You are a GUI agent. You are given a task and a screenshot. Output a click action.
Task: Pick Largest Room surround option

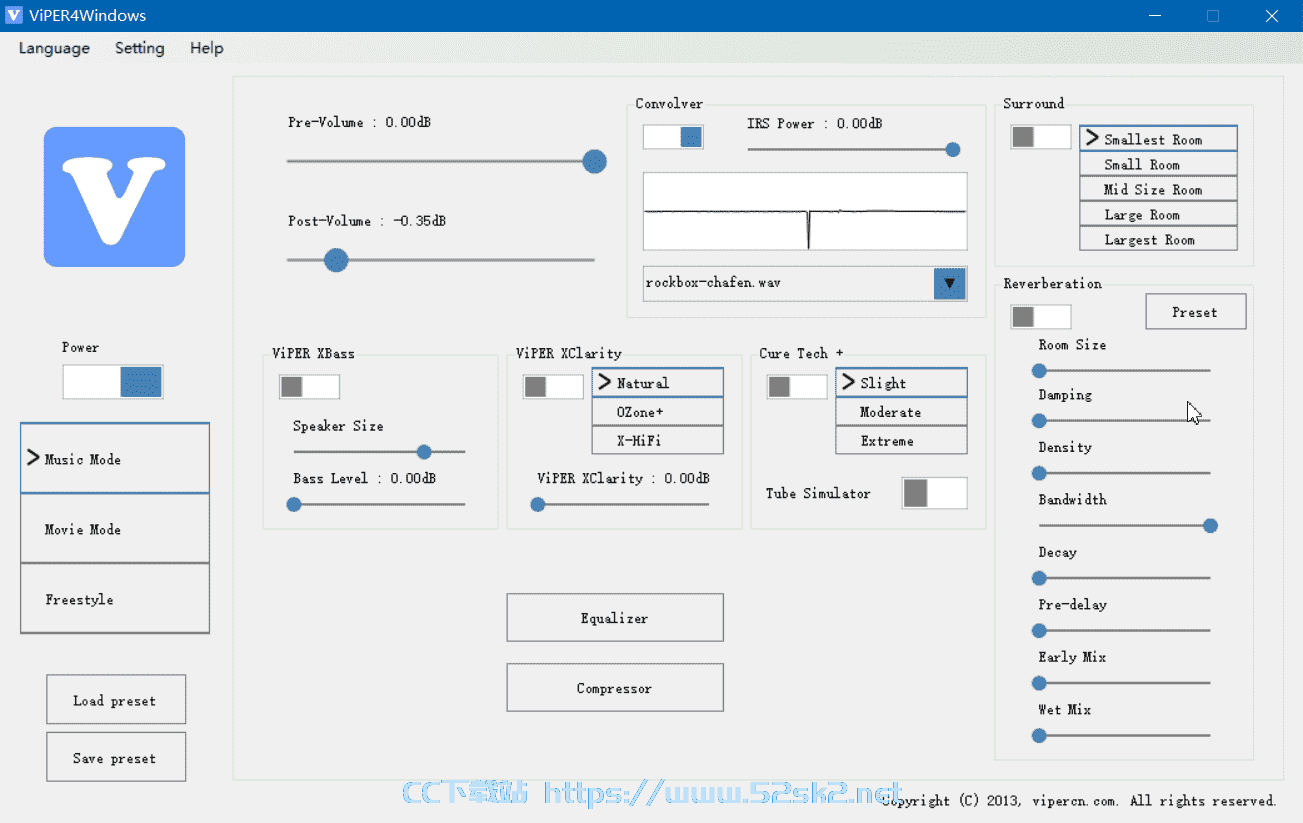(x=1158, y=239)
